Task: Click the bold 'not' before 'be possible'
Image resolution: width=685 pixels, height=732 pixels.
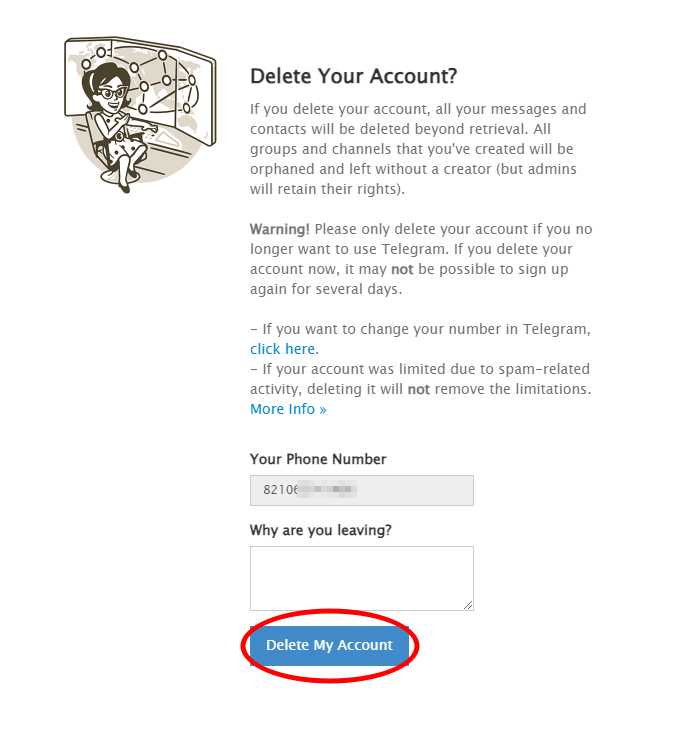Action: 402,269
